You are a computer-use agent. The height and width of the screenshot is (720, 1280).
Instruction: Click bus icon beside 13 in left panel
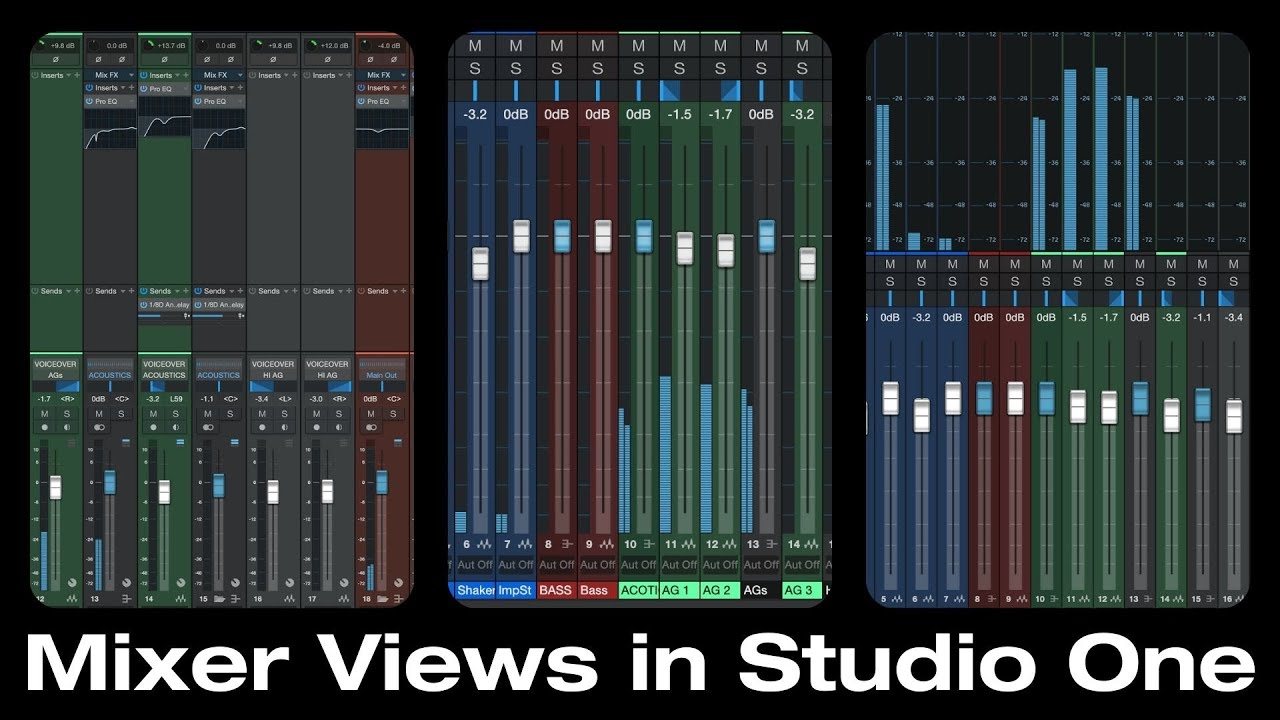pos(126,599)
